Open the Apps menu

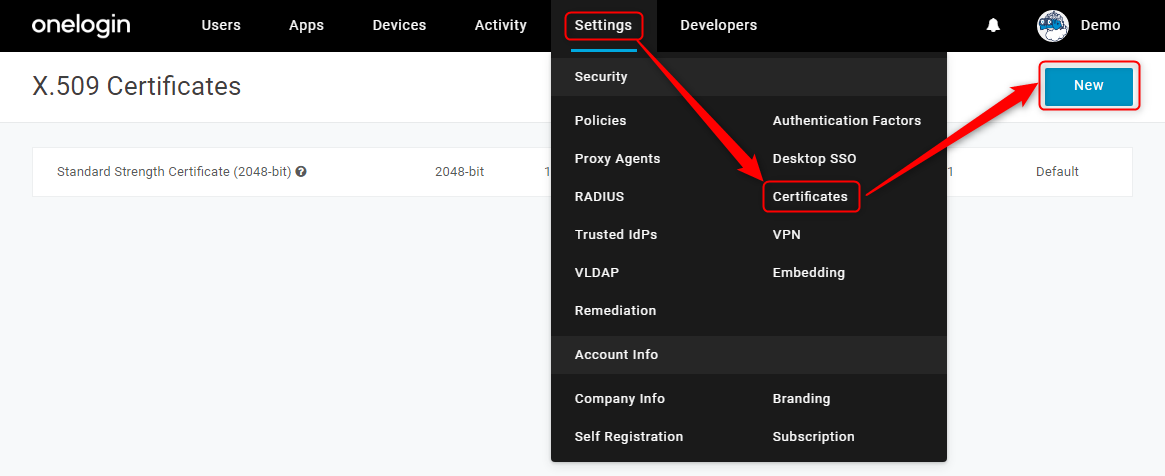(306, 25)
